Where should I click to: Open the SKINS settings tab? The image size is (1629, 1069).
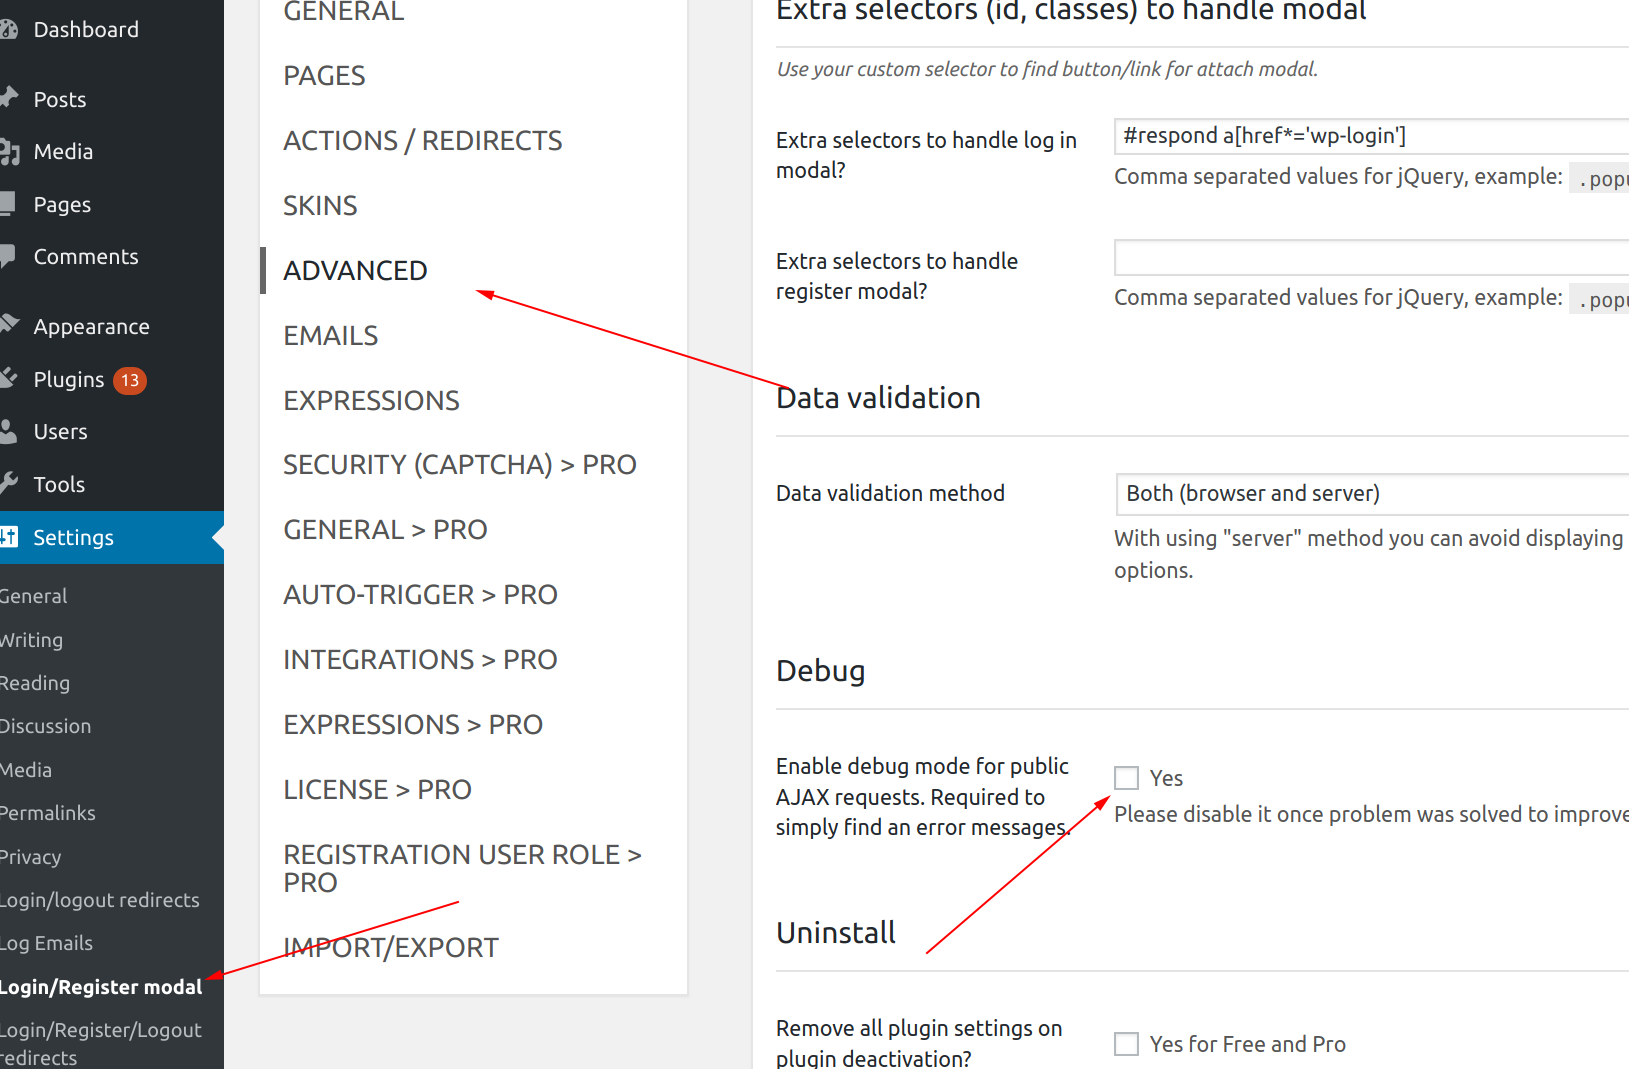[320, 205]
